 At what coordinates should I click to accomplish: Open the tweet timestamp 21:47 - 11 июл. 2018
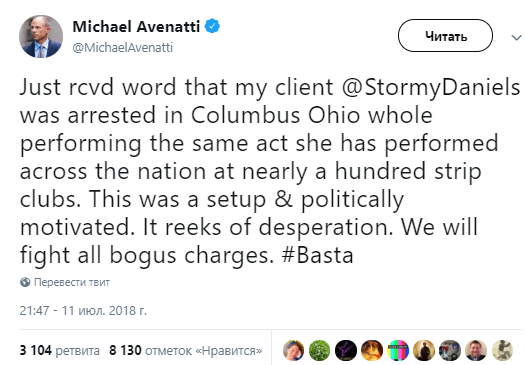tap(83, 310)
